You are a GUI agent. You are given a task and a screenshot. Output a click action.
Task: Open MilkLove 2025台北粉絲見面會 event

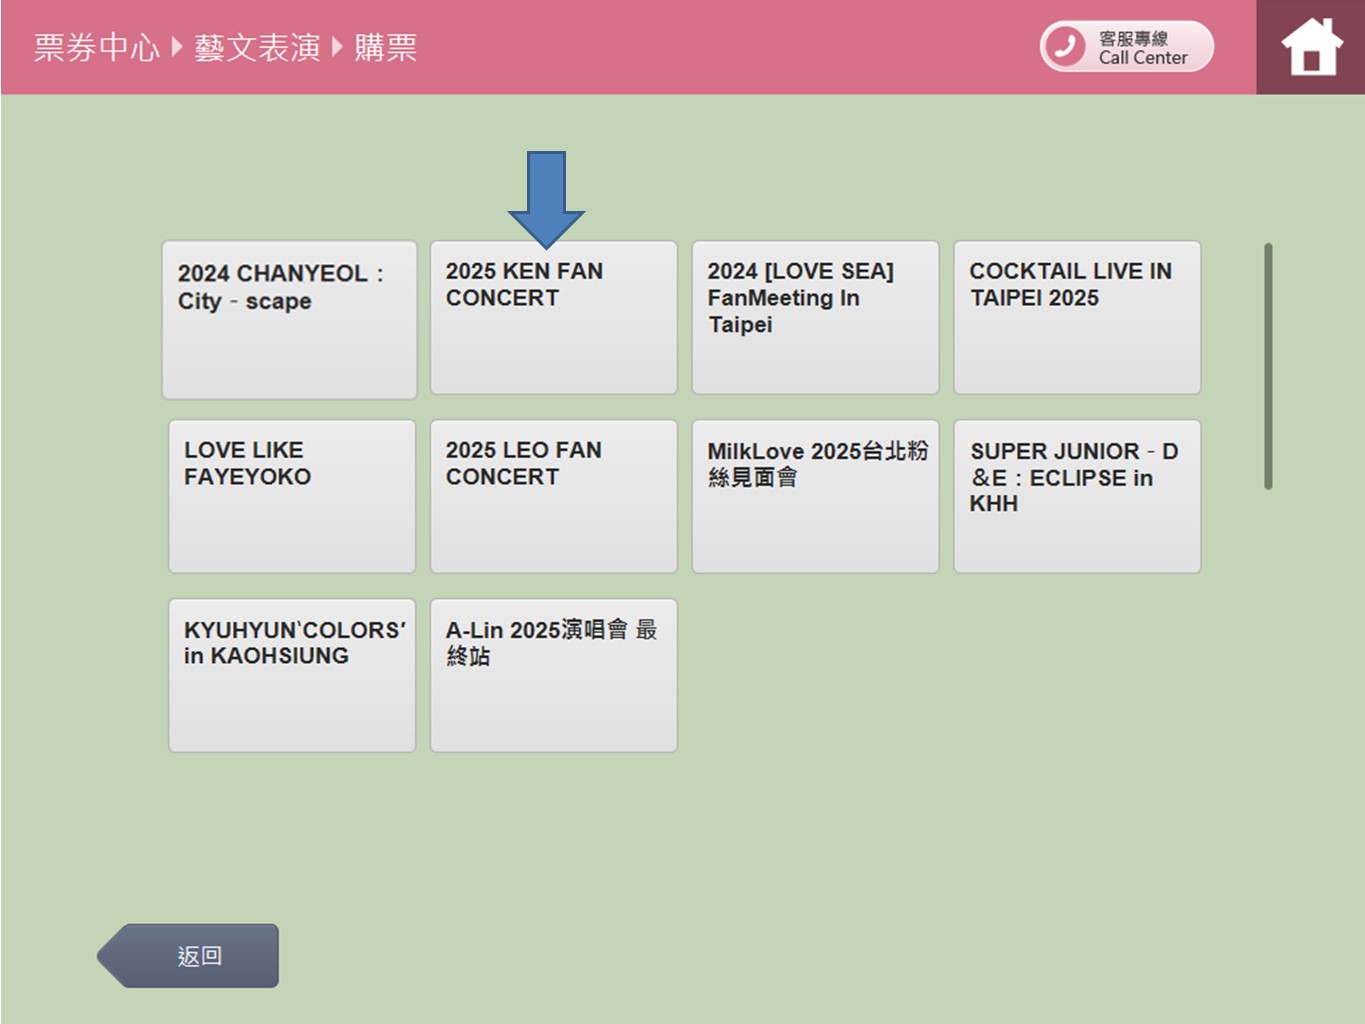[816, 497]
